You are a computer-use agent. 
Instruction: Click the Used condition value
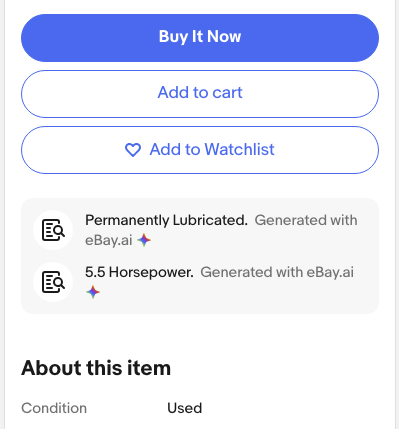(185, 408)
